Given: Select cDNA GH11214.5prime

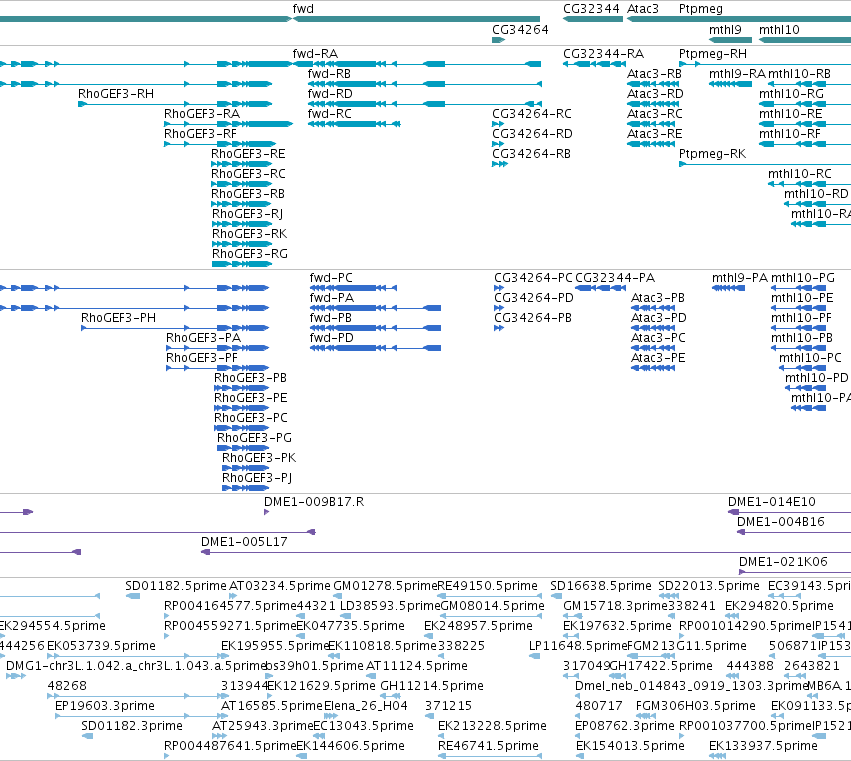Looking at the screenshot, I should pyautogui.click(x=393, y=696).
